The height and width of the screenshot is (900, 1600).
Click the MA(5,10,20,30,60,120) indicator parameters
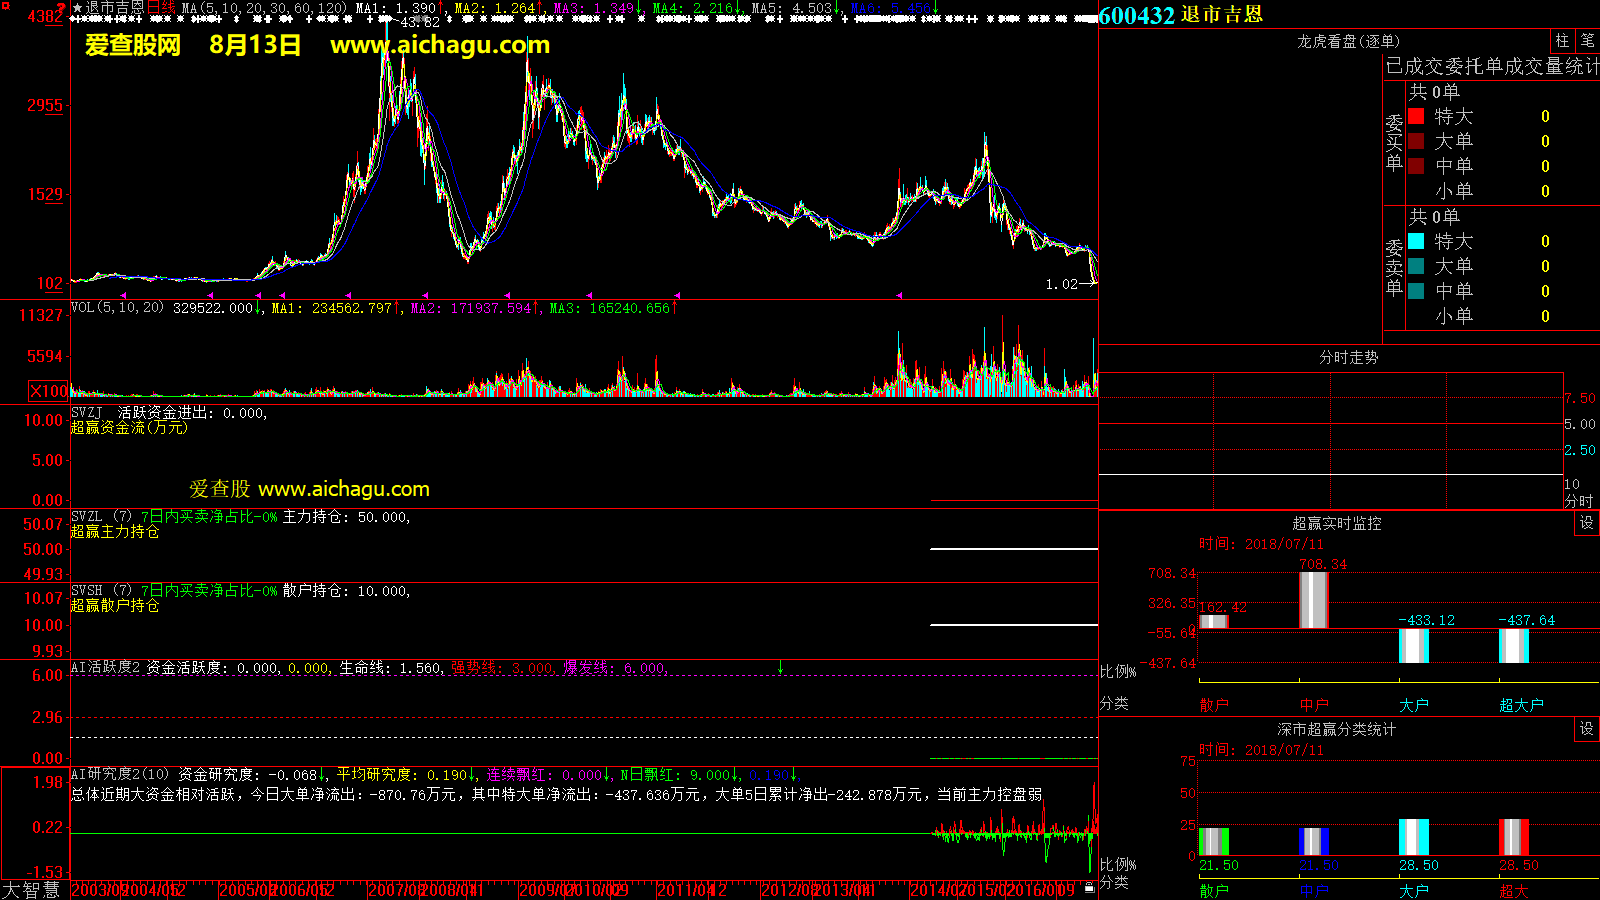pos(264,8)
